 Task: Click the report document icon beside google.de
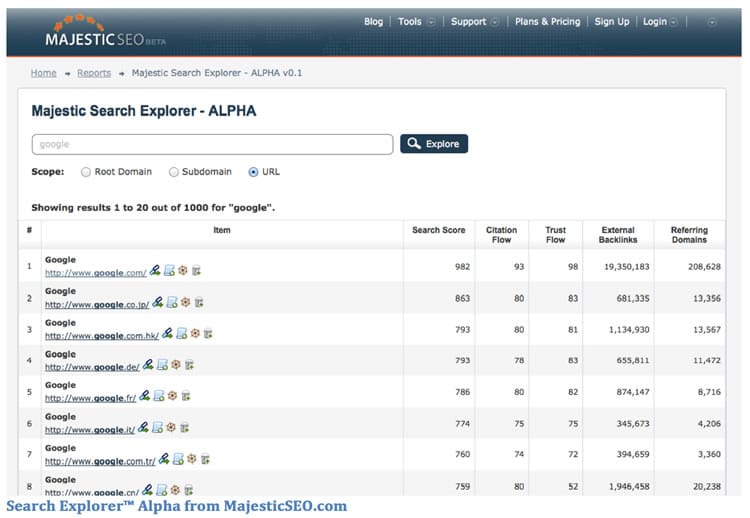coord(163,365)
